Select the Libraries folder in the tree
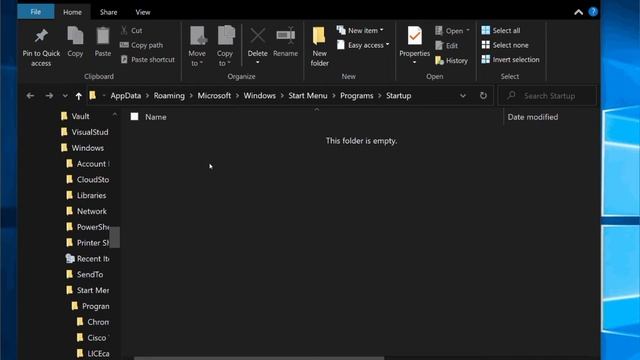The width and height of the screenshot is (640, 360). [86, 196]
